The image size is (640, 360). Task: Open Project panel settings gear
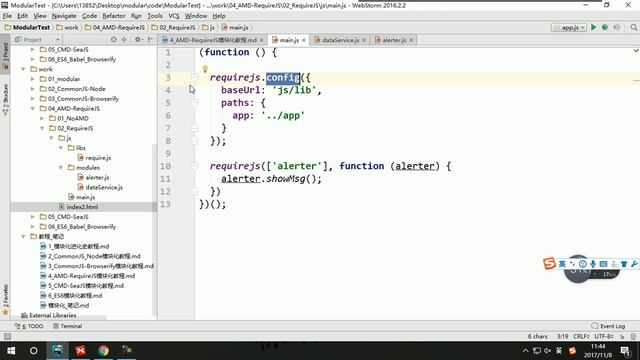coord(138,40)
